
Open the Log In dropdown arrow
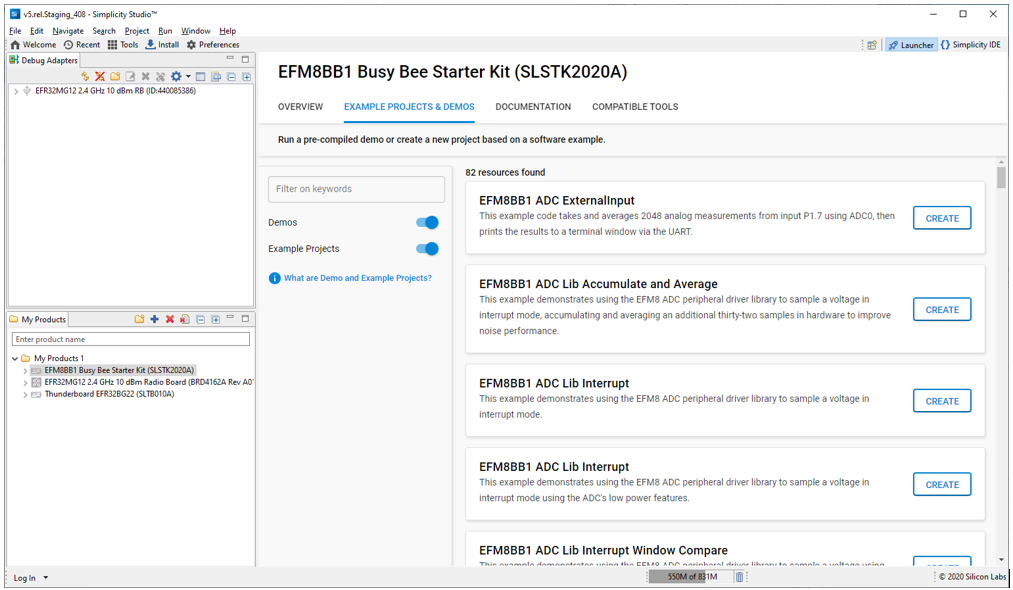tap(46, 578)
